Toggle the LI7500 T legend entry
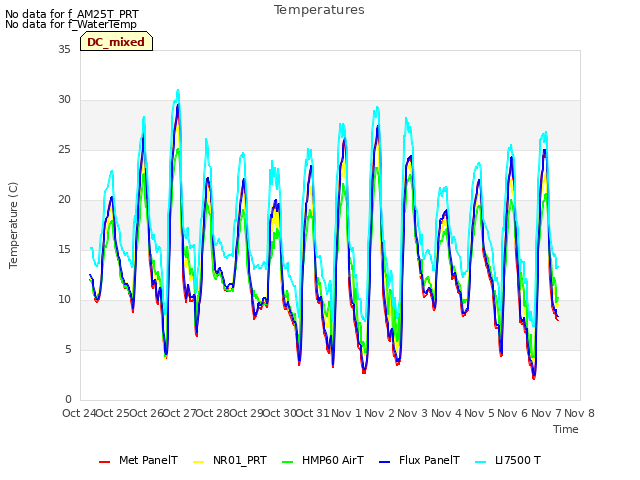640x480 pixels. coord(509,460)
